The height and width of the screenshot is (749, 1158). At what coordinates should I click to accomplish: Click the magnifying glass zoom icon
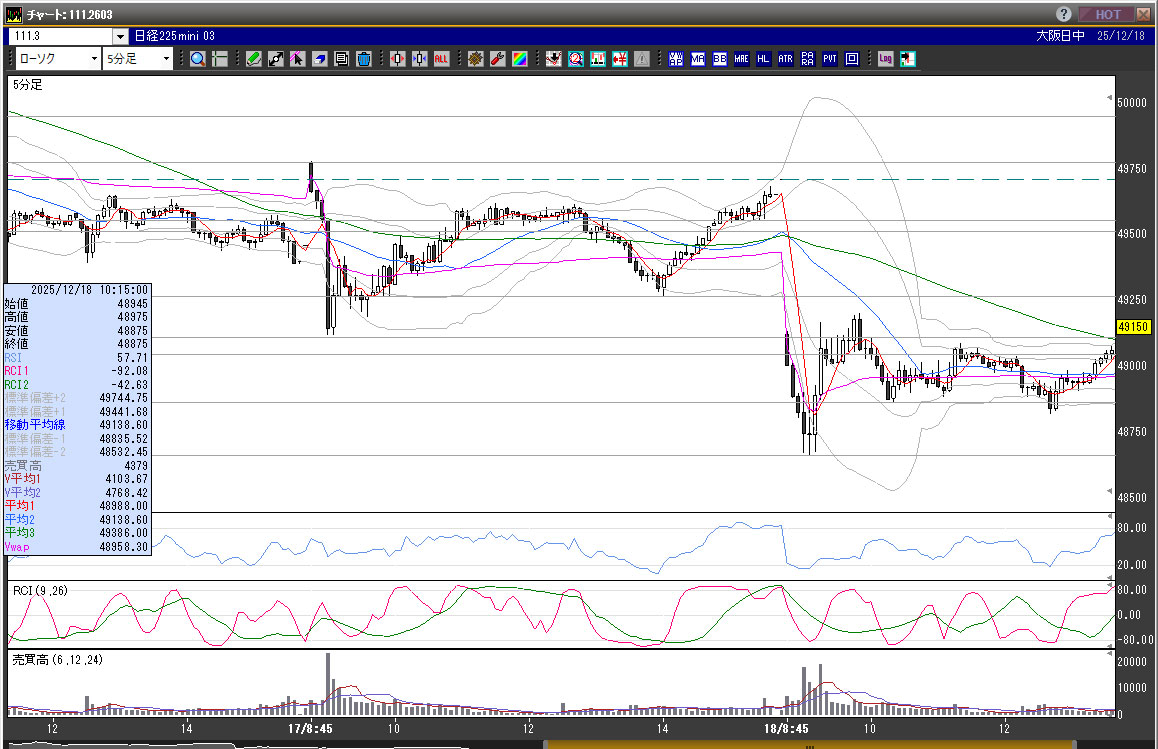pos(198,59)
